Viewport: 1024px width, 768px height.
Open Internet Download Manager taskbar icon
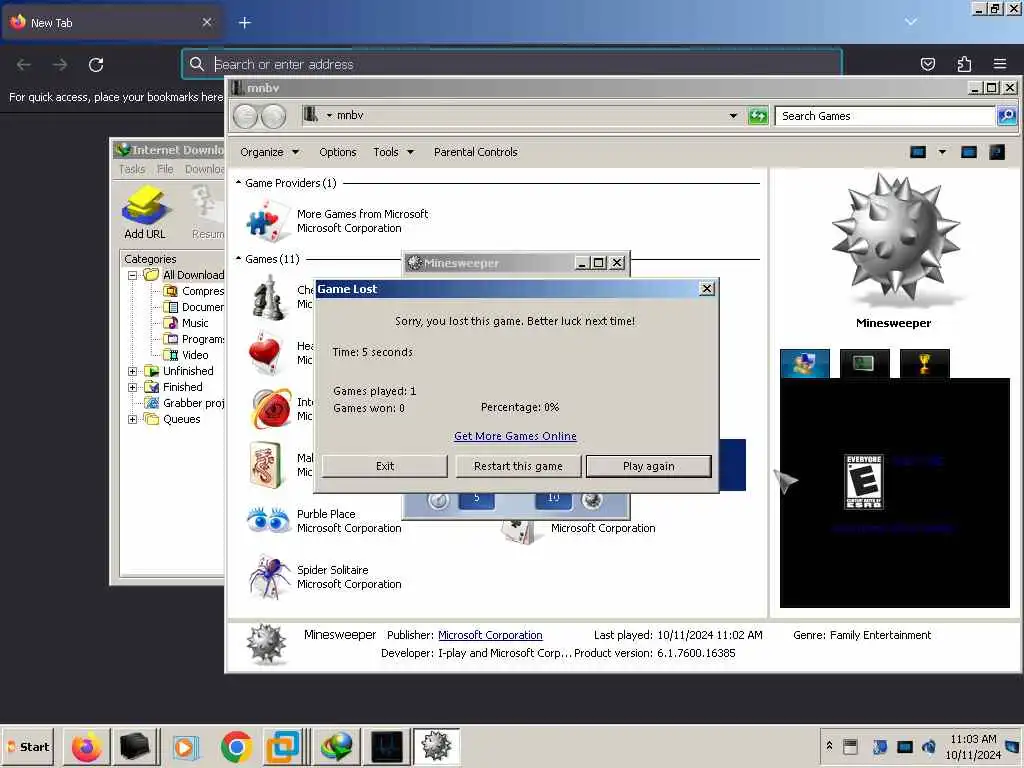pyautogui.click(x=337, y=746)
